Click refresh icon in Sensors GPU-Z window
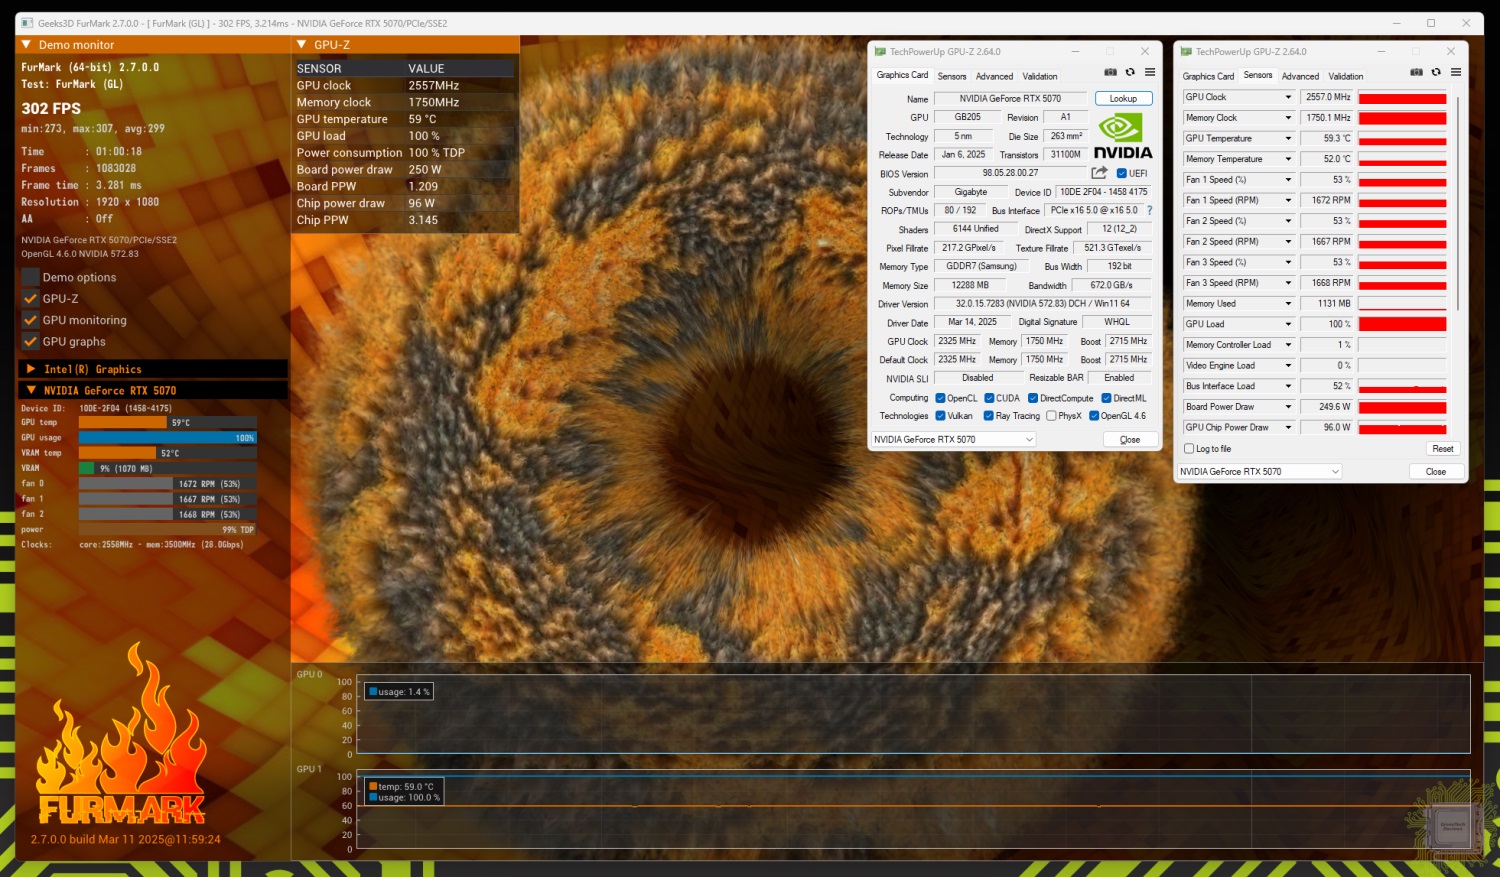The height and width of the screenshot is (877, 1500). click(x=1436, y=72)
